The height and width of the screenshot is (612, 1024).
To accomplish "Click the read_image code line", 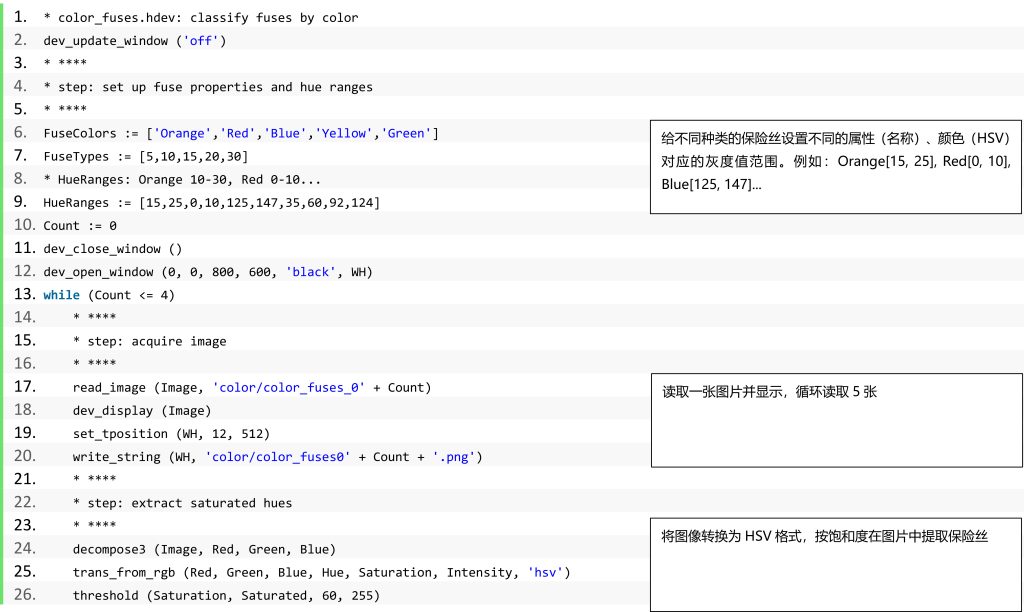I will [251, 387].
